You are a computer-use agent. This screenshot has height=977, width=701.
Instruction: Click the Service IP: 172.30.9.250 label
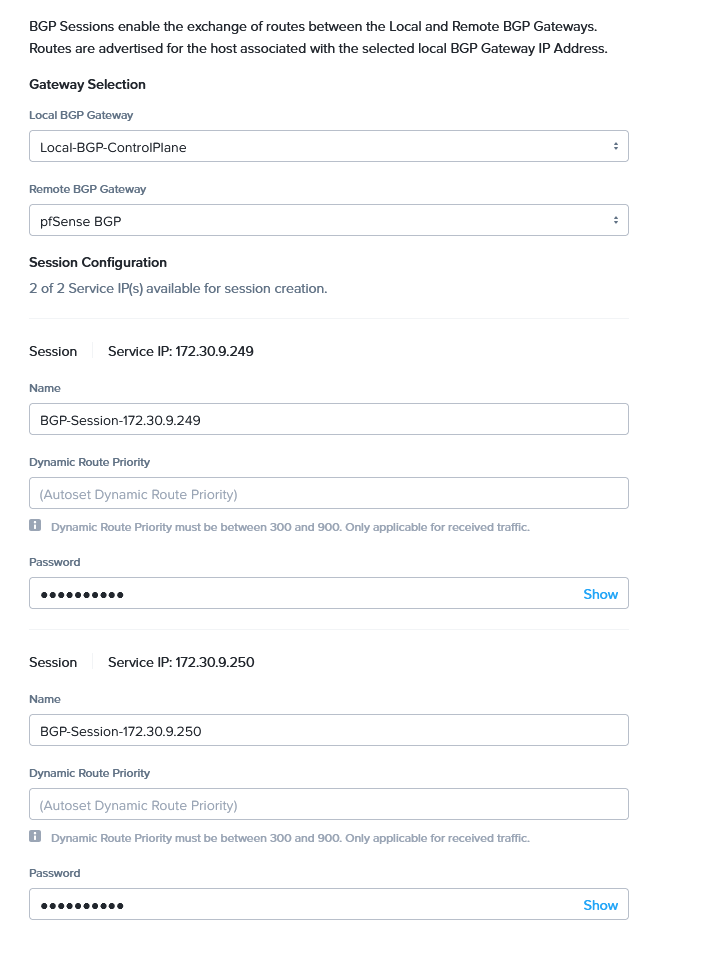pyautogui.click(x=181, y=662)
